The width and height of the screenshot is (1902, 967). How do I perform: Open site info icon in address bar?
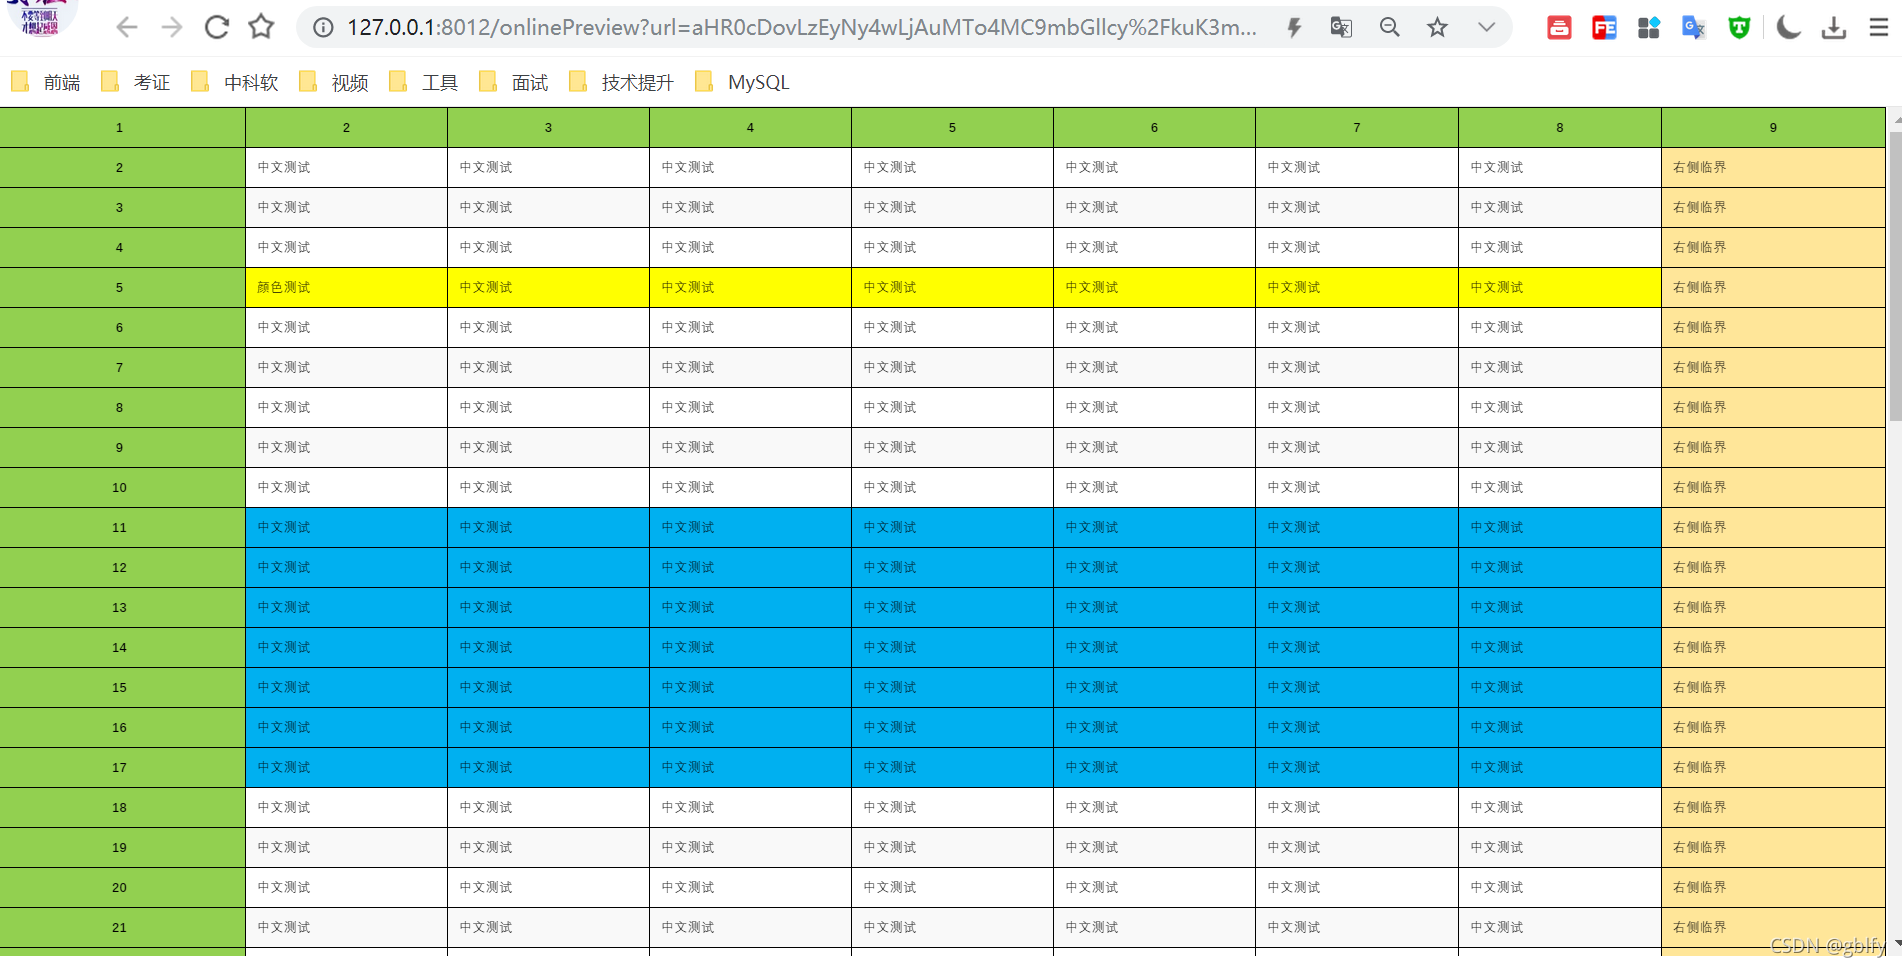(x=323, y=28)
